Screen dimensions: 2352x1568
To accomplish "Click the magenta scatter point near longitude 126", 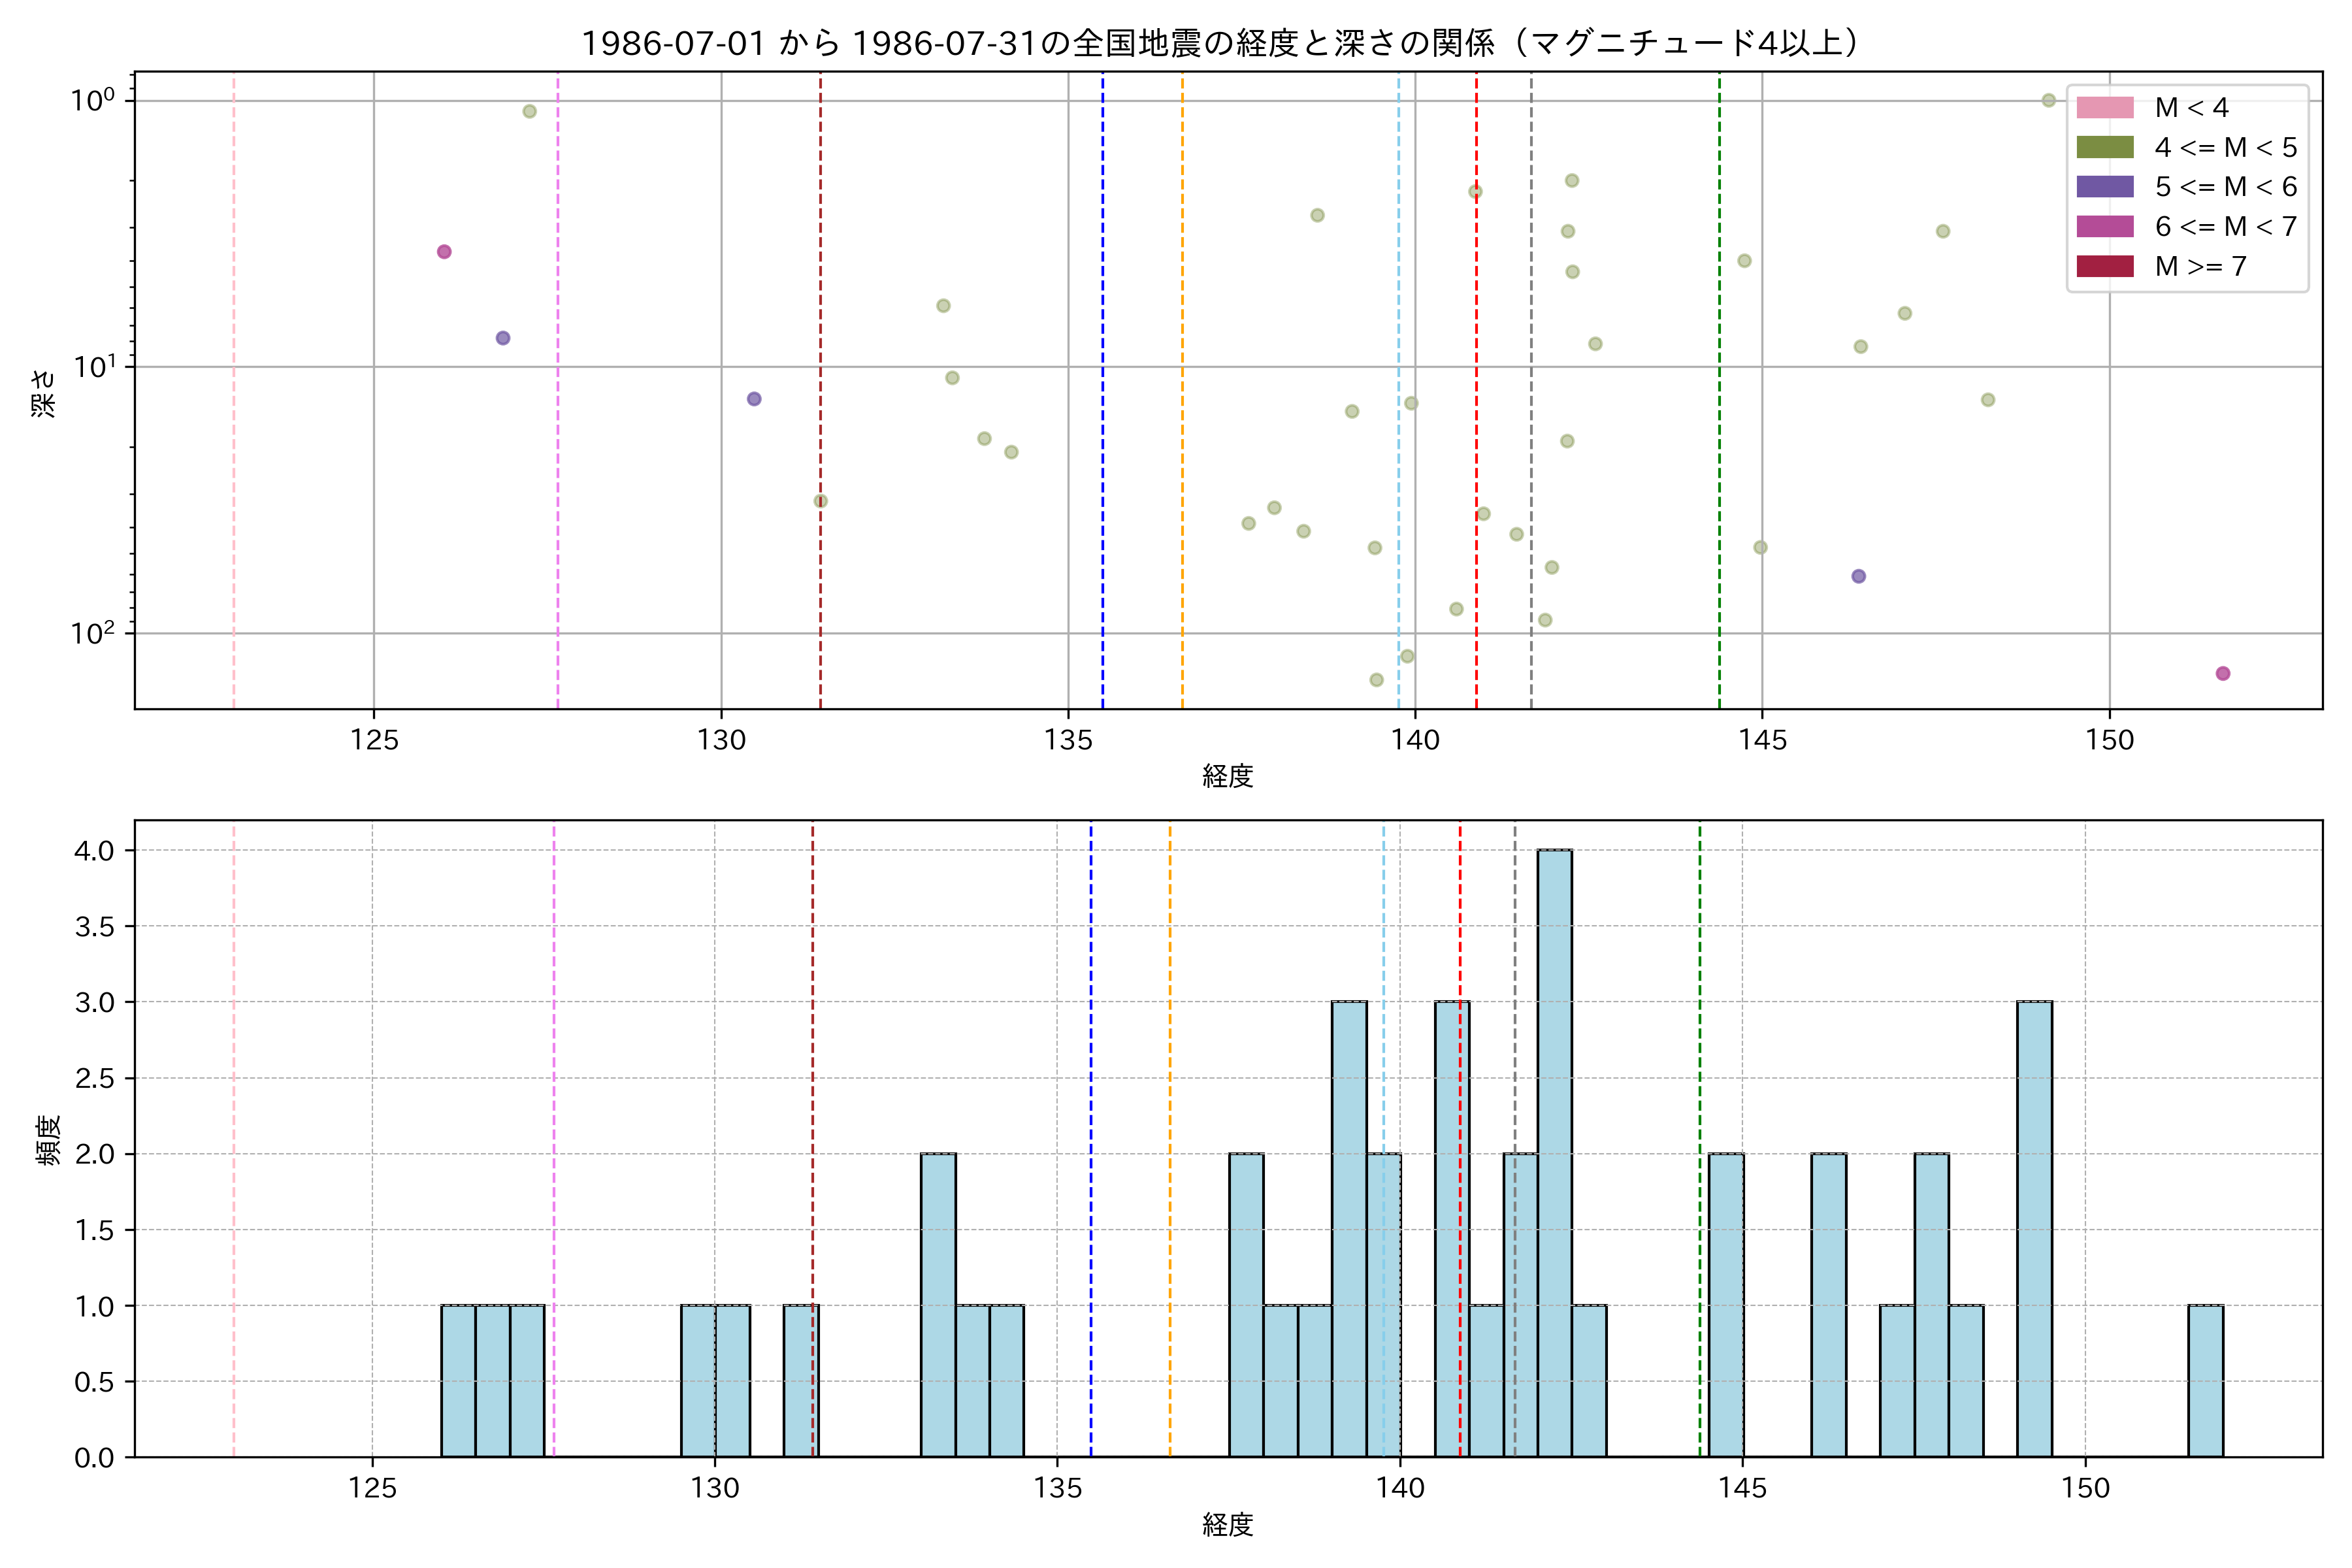I will (444, 252).
